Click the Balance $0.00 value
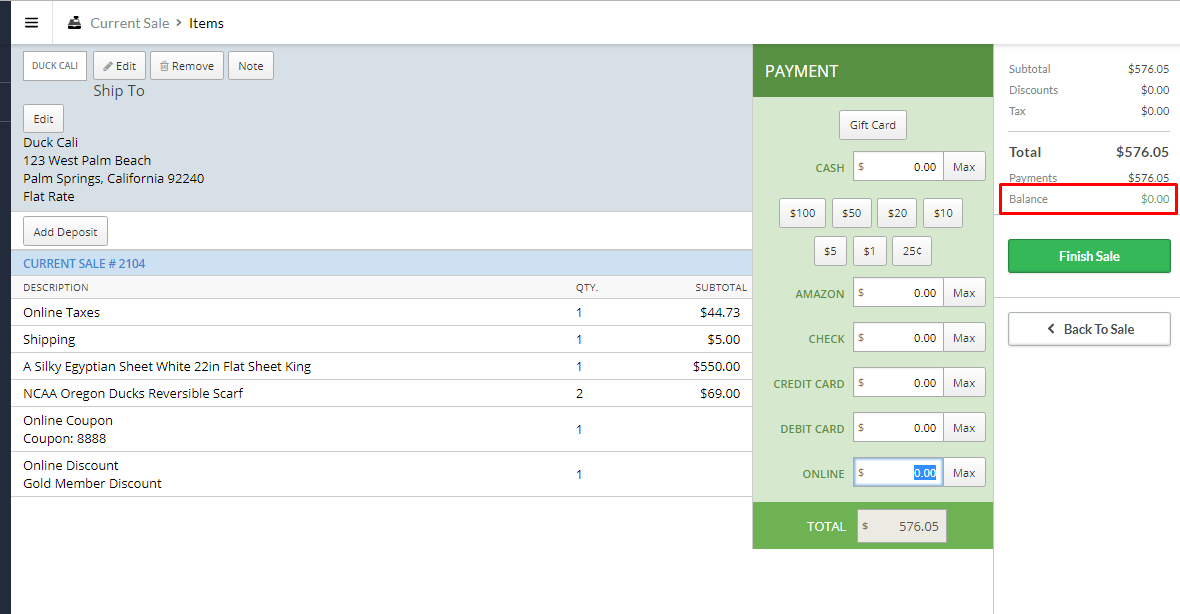 pos(1154,199)
